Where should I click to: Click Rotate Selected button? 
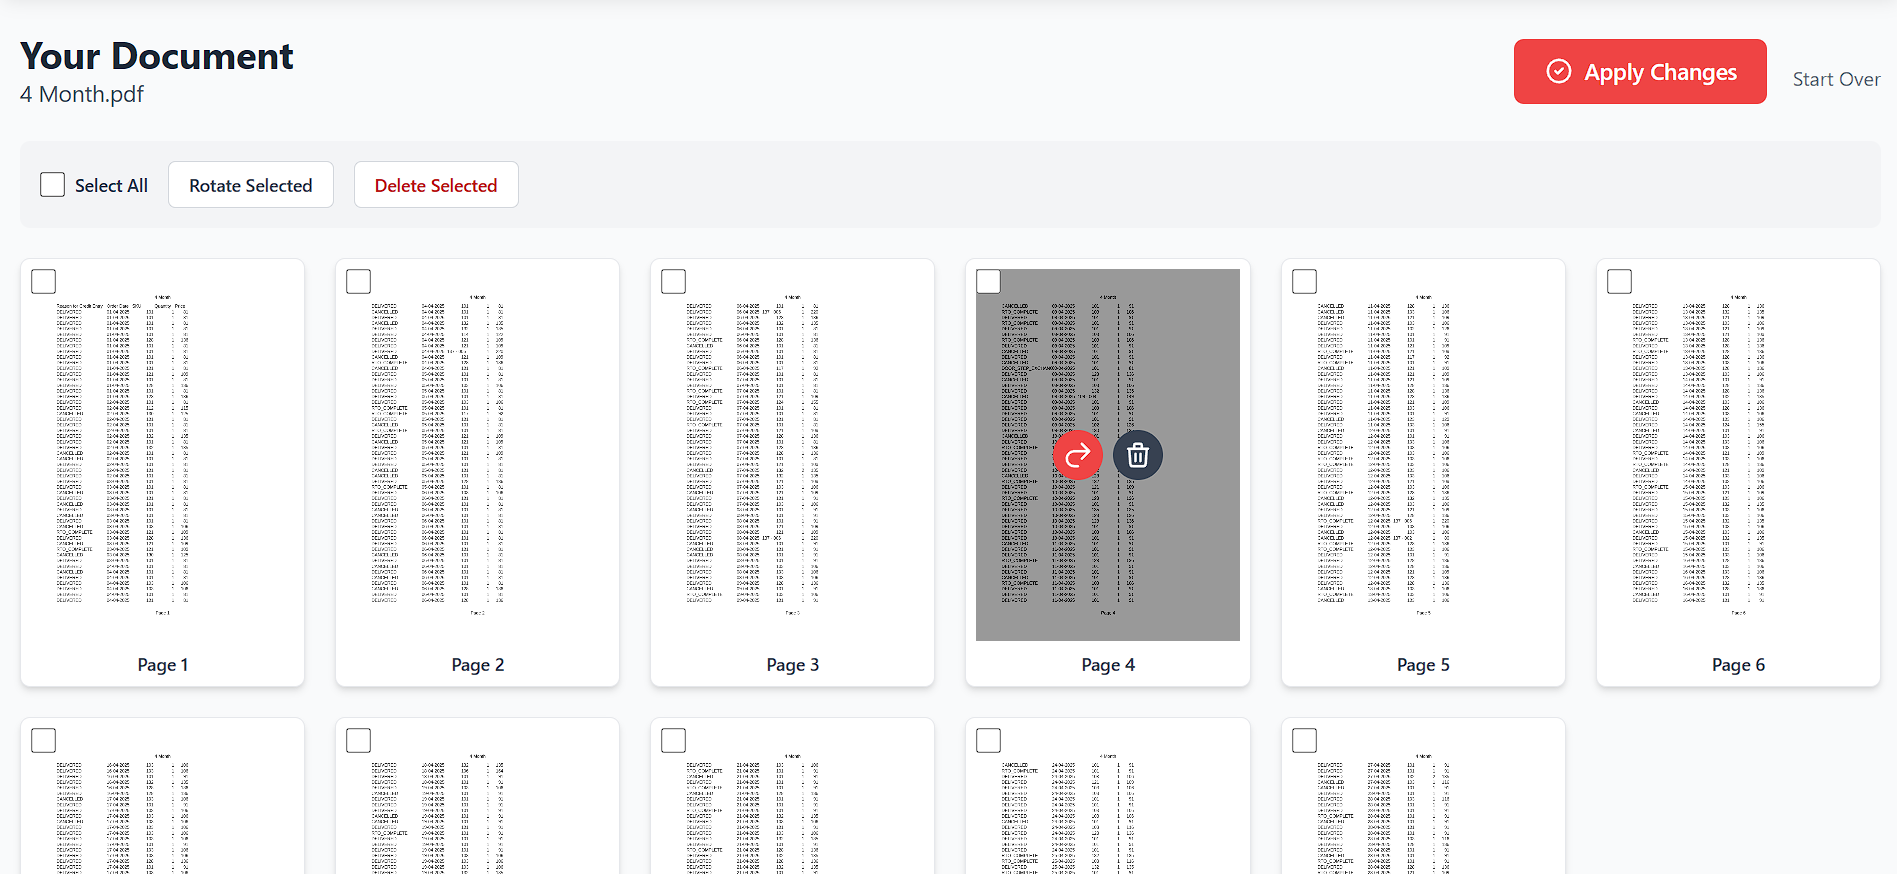[x=251, y=185]
